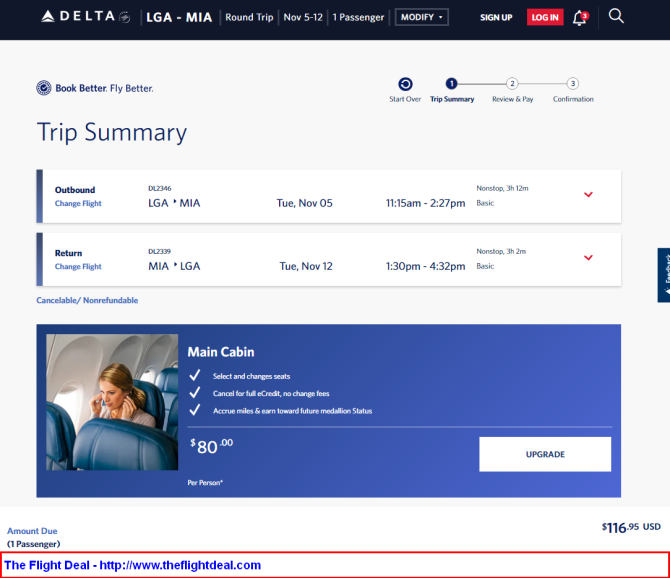670x578 pixels.
Task: Click the Nov 5-12 dates in header
Action: coord(303,18)
